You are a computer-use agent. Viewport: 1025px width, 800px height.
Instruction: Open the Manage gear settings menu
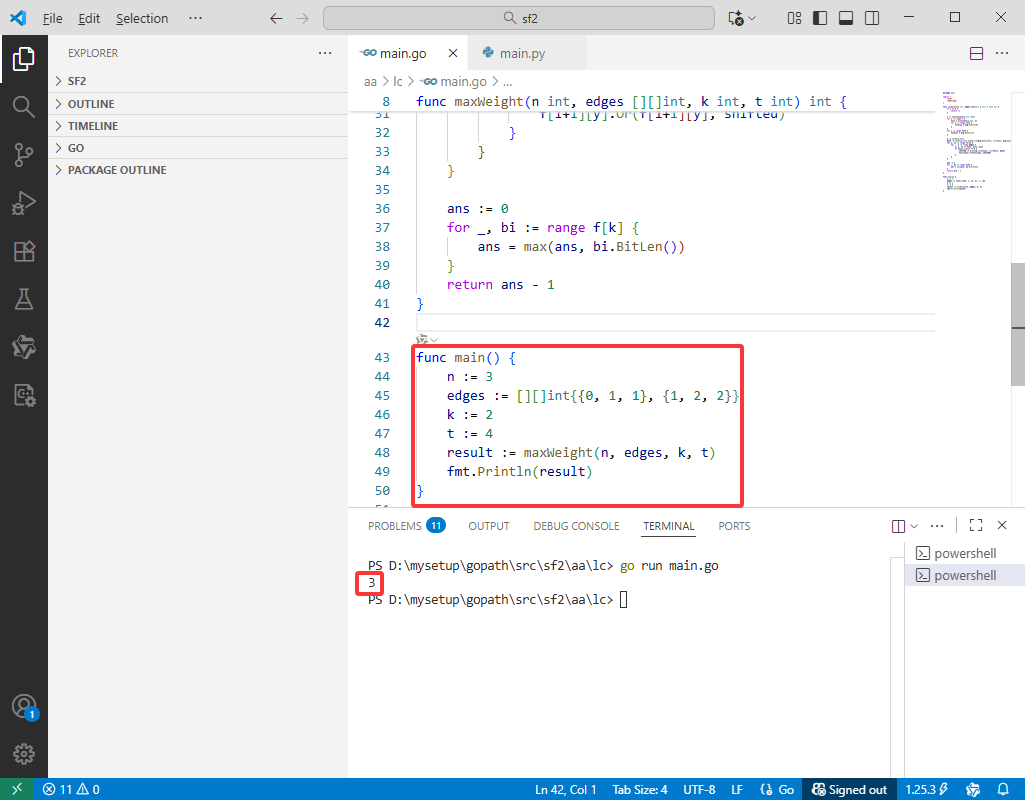point(24,754)
